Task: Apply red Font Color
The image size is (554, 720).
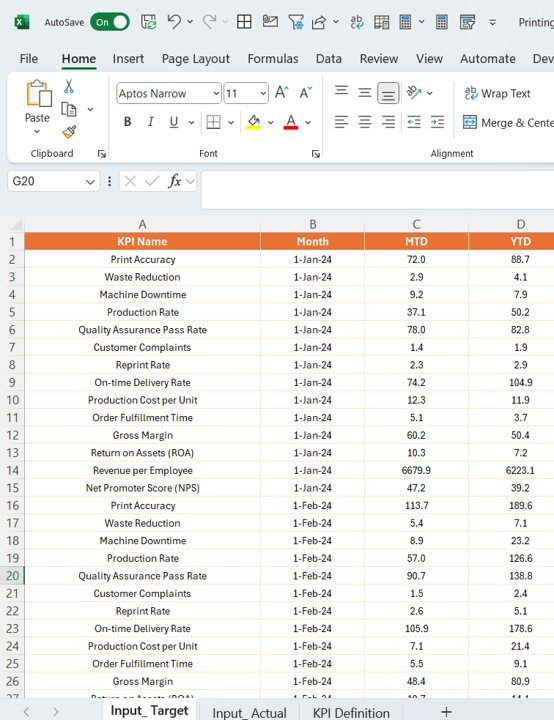Action: (291, 122)
